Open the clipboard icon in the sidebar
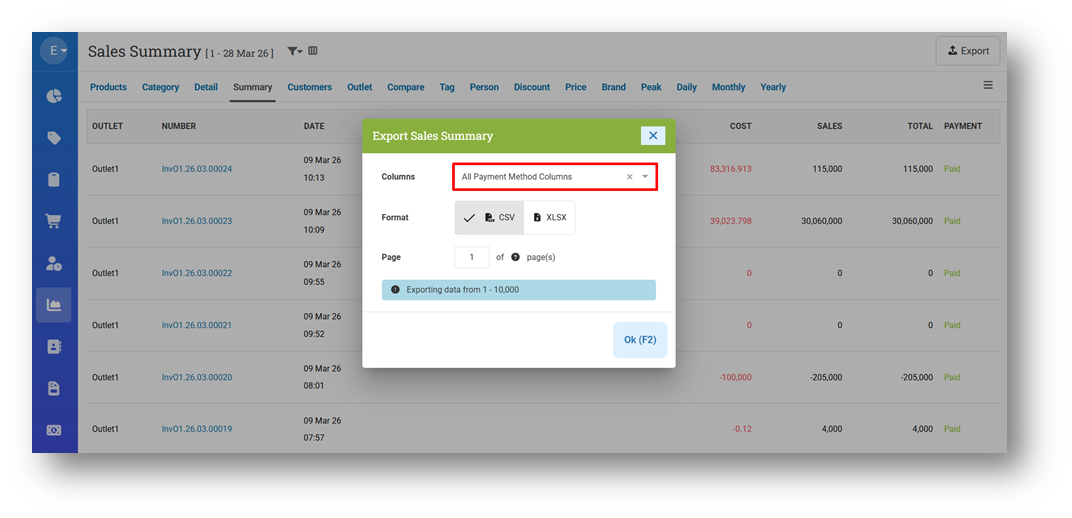This screenshot has width=1072, height=518. pyautogui.click(x=54, y=180)
